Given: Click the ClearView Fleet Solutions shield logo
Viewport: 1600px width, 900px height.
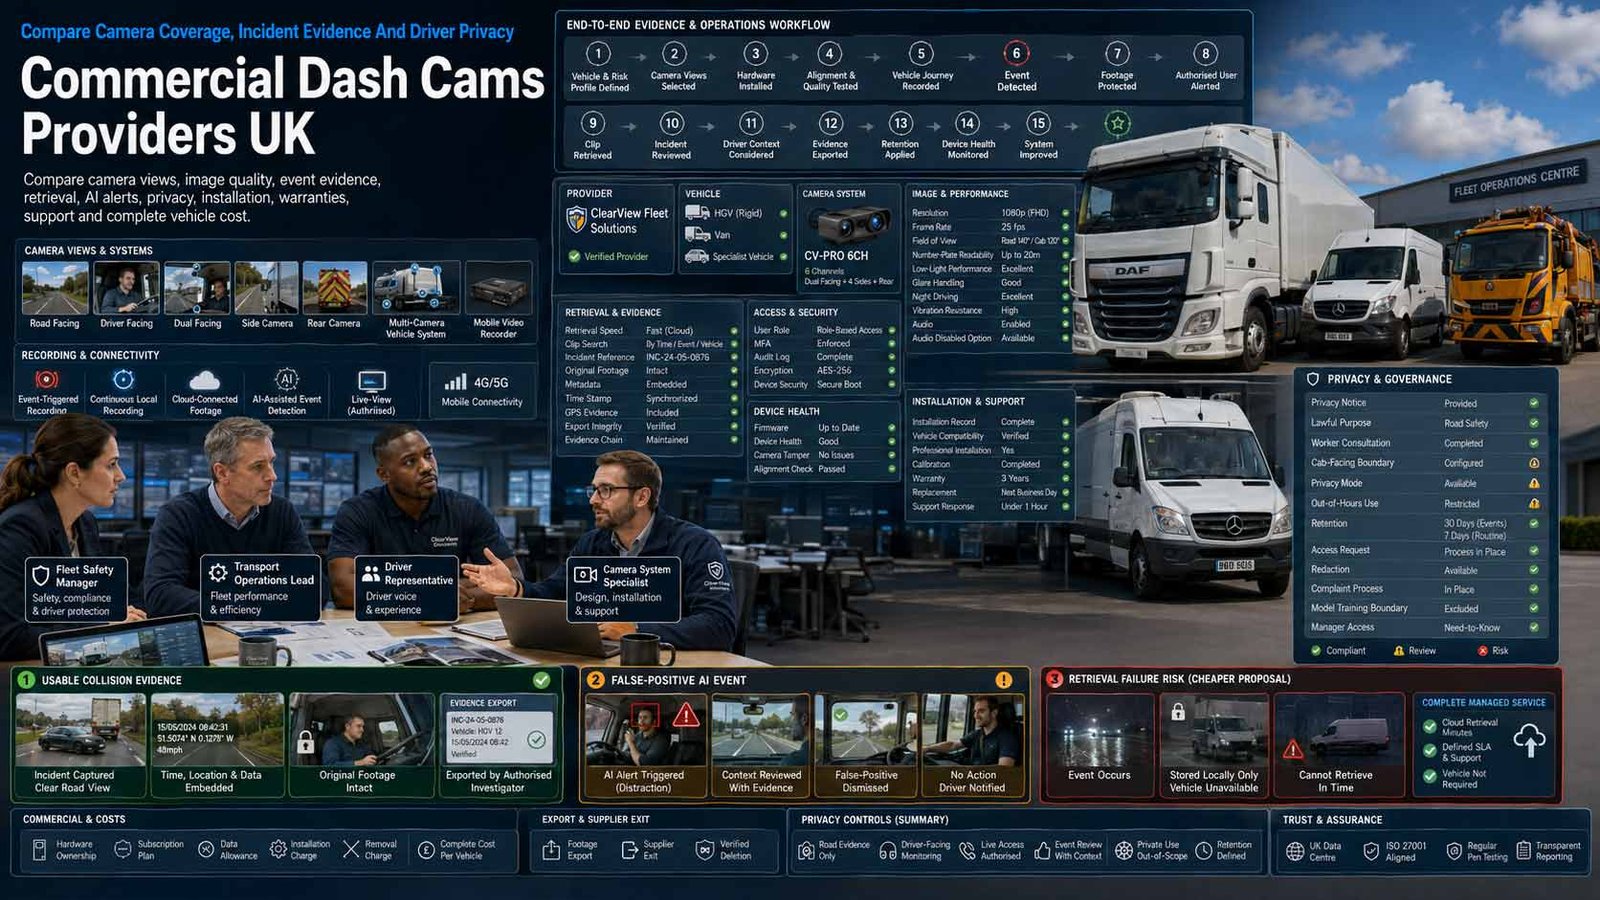Looking at the screenshot, I should click(x=576, y=219).
